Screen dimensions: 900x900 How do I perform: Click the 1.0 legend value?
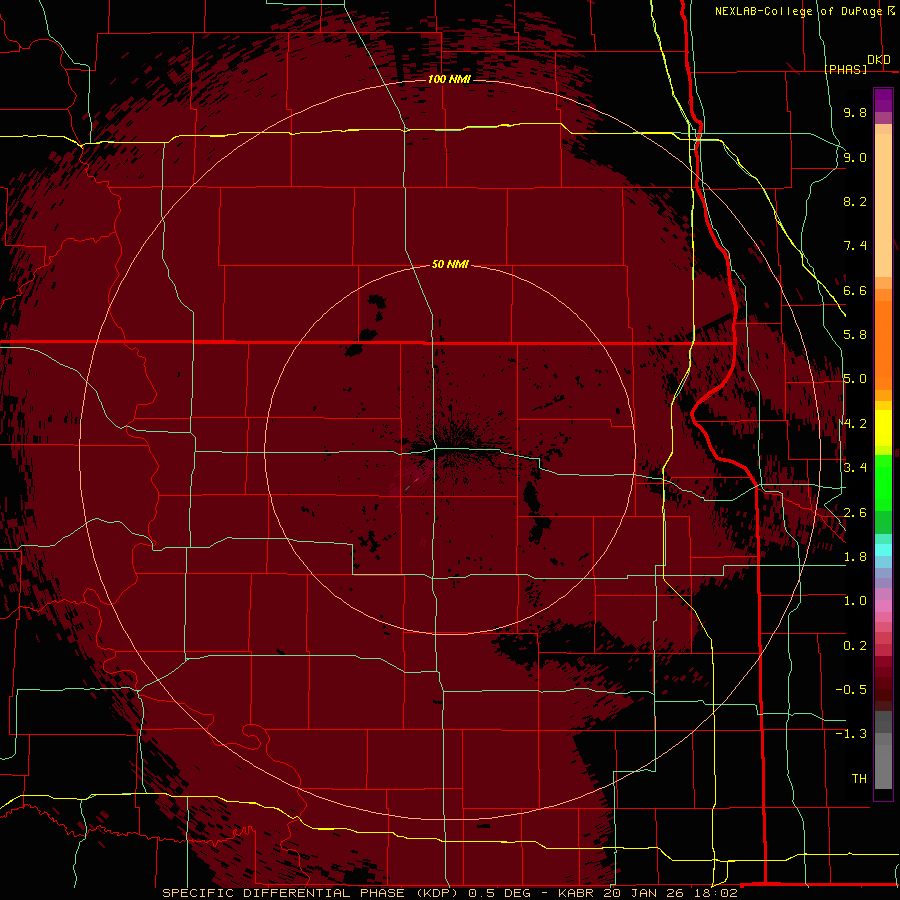coord(855,601)
